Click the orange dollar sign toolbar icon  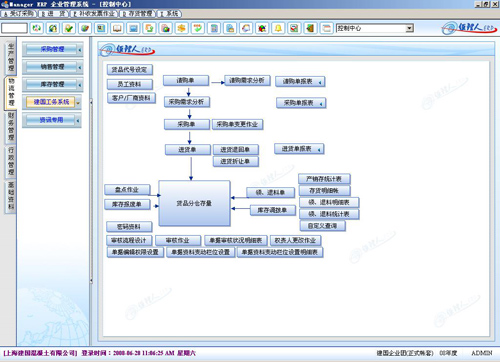[181, 28]
